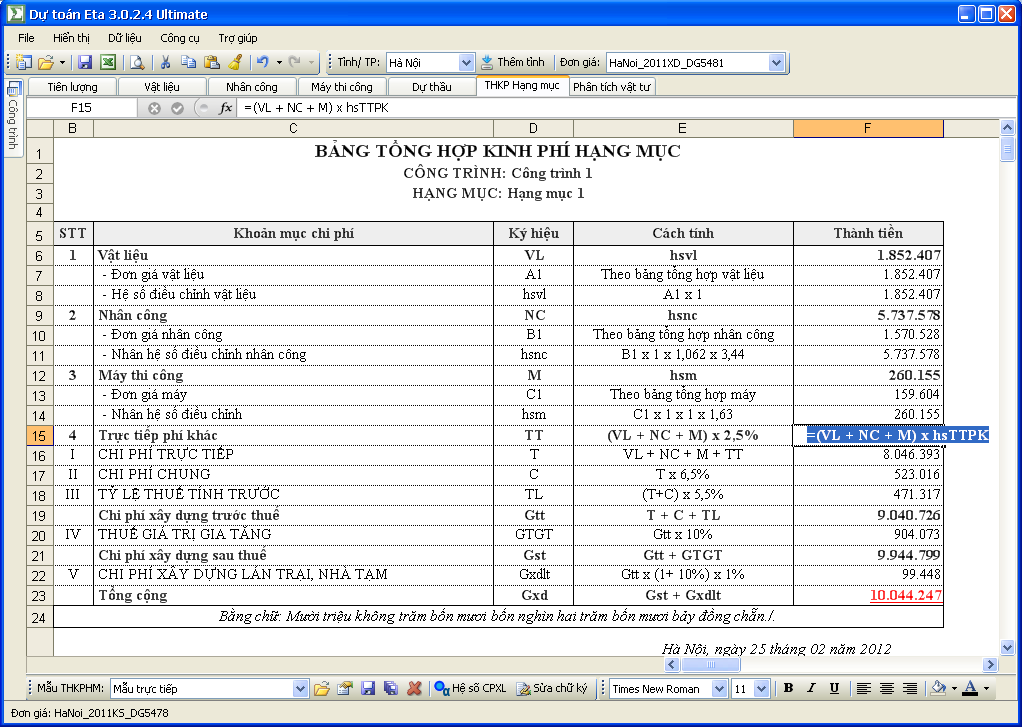
Task: Open the Công cụ menu
Action: (x=180, y=38)
